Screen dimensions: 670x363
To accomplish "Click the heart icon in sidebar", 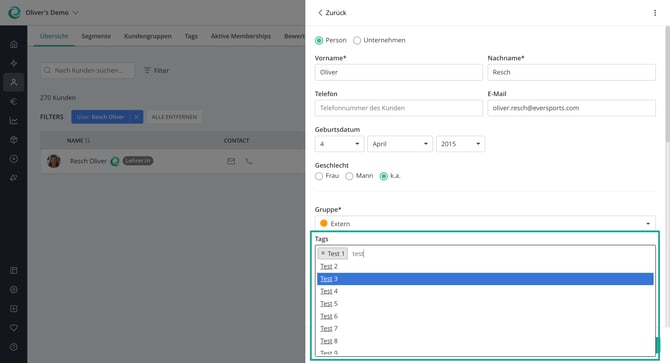I will (x=14, y=328).
